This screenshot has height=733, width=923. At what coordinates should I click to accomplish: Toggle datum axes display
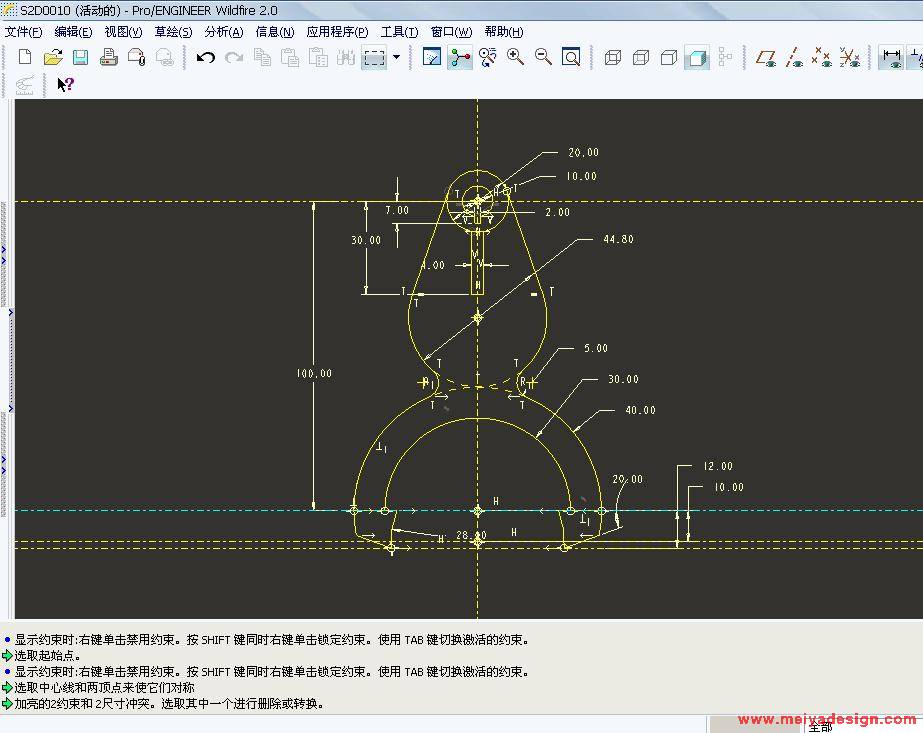point(794,58)
